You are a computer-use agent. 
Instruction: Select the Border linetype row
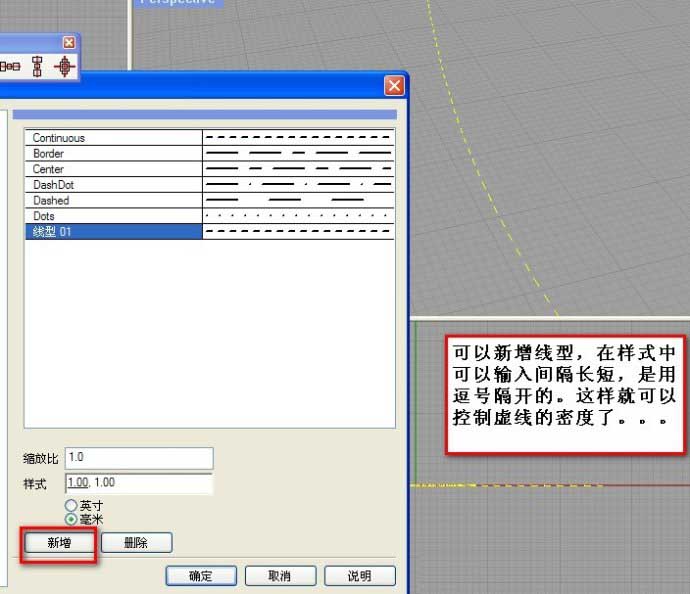click(x=209, y=153)
